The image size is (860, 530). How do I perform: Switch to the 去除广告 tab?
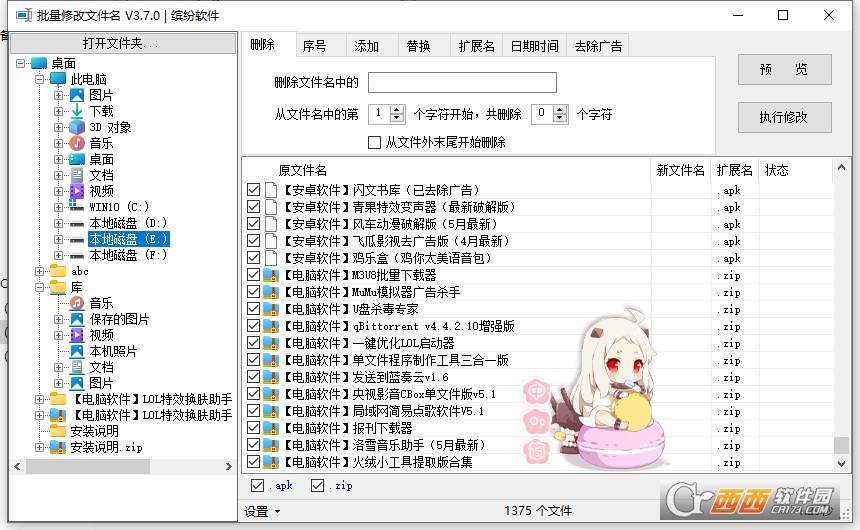point(598,46)
